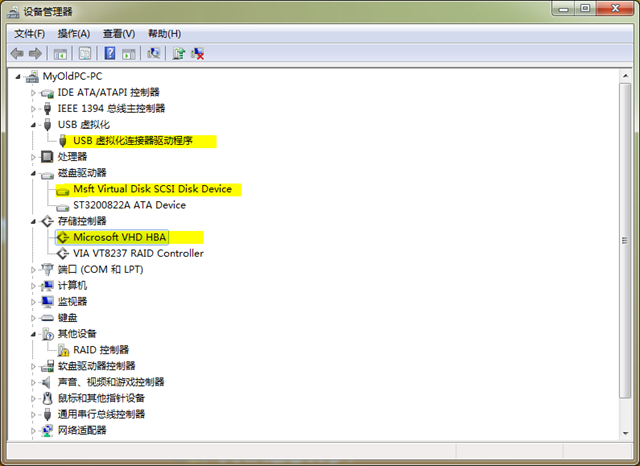Open the Properties toolbar icon
This screenshot has height=466, width=640.
tap(85, 53)
